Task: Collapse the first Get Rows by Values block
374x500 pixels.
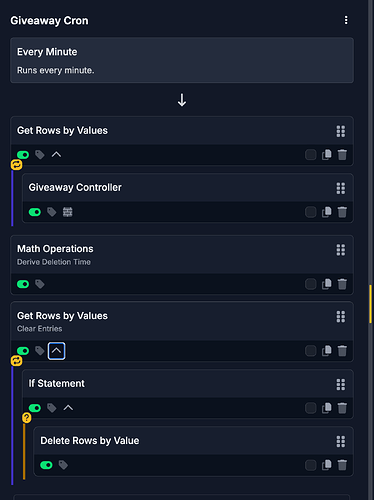Action: point(56,155)
